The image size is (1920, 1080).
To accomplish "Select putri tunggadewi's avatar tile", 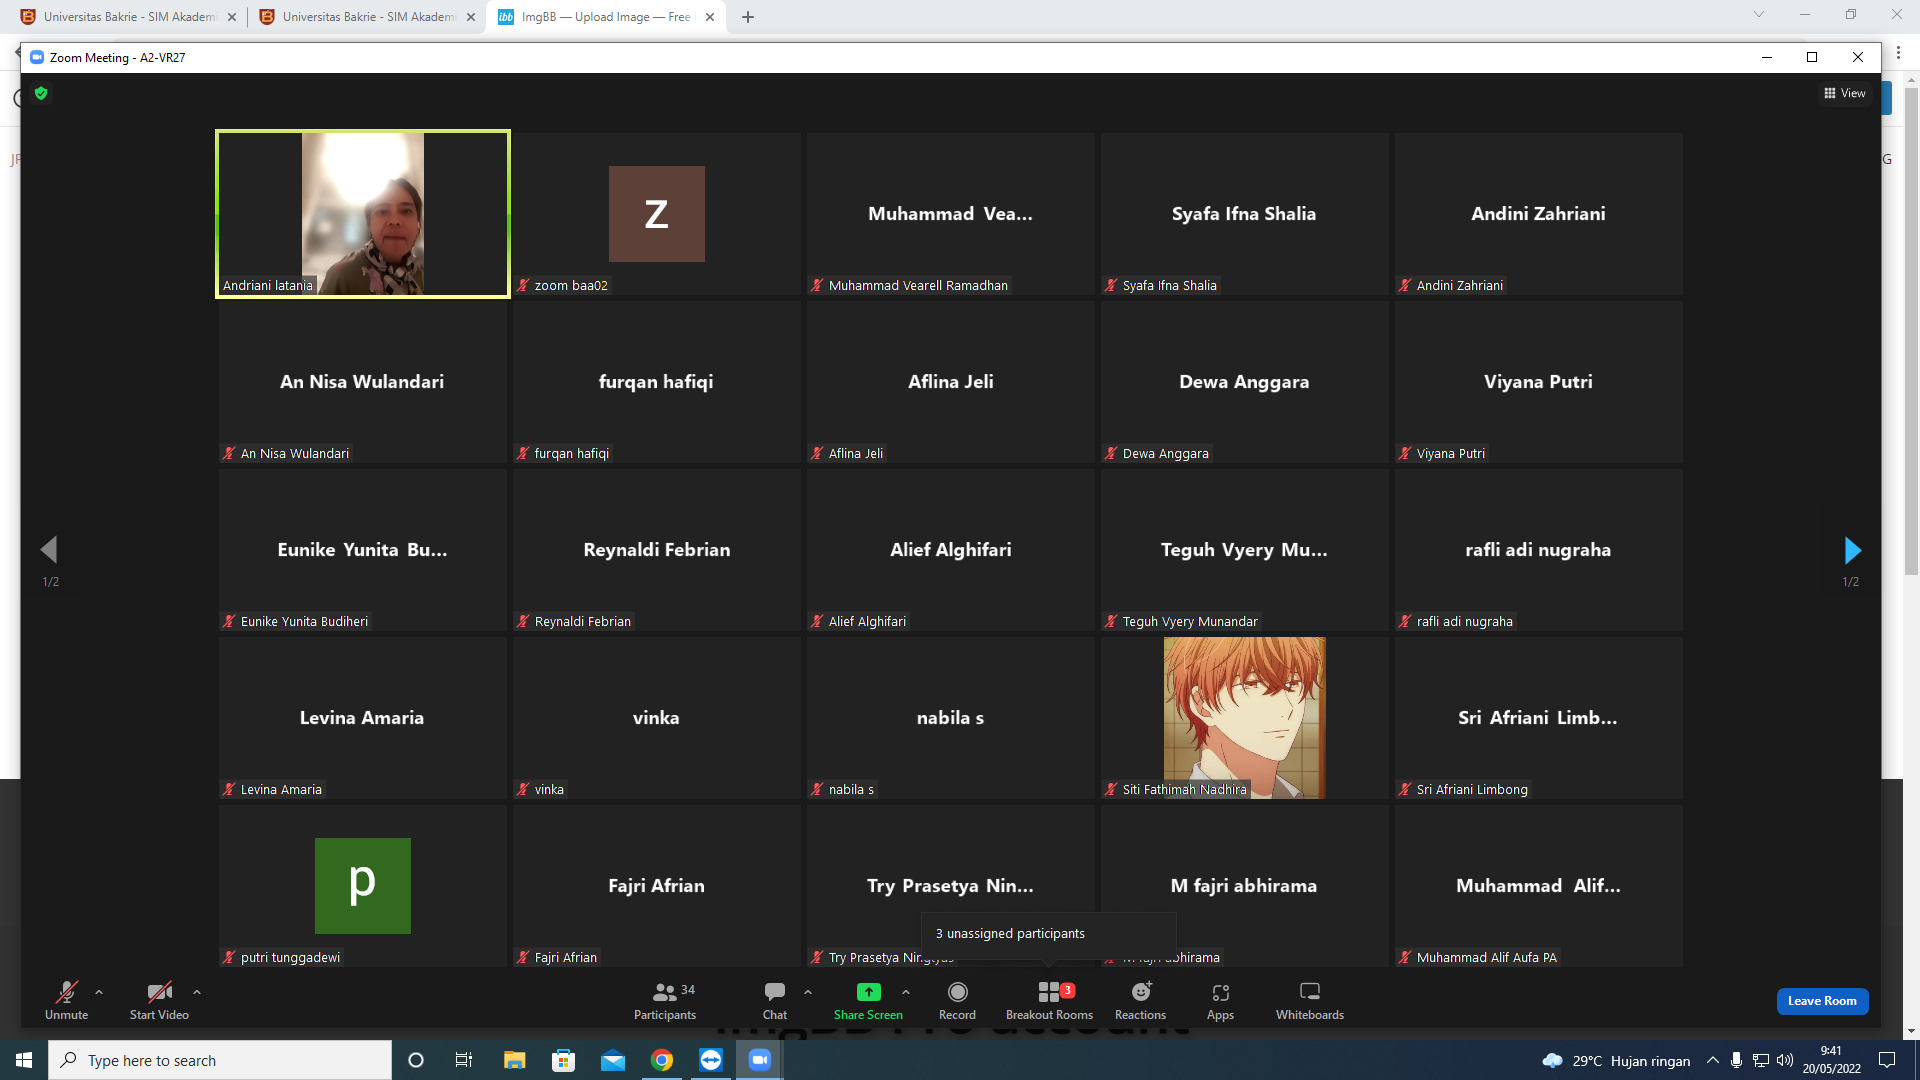I will [x=363, y=886].
